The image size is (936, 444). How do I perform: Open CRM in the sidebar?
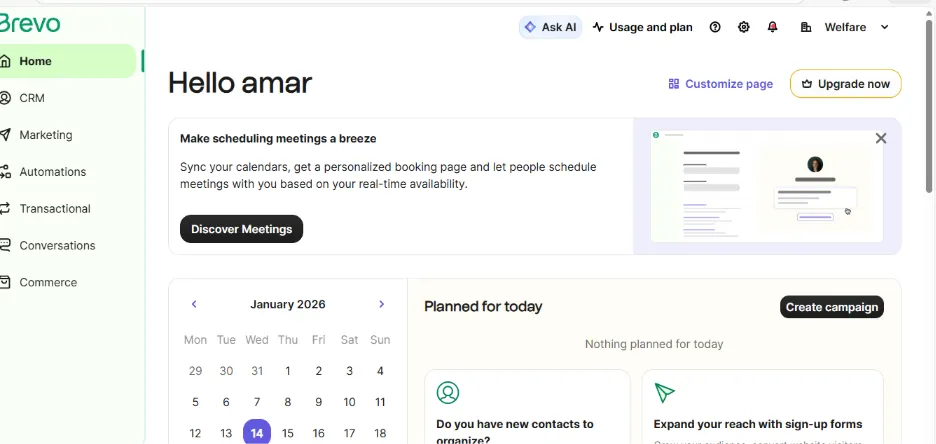pos(32,98)
